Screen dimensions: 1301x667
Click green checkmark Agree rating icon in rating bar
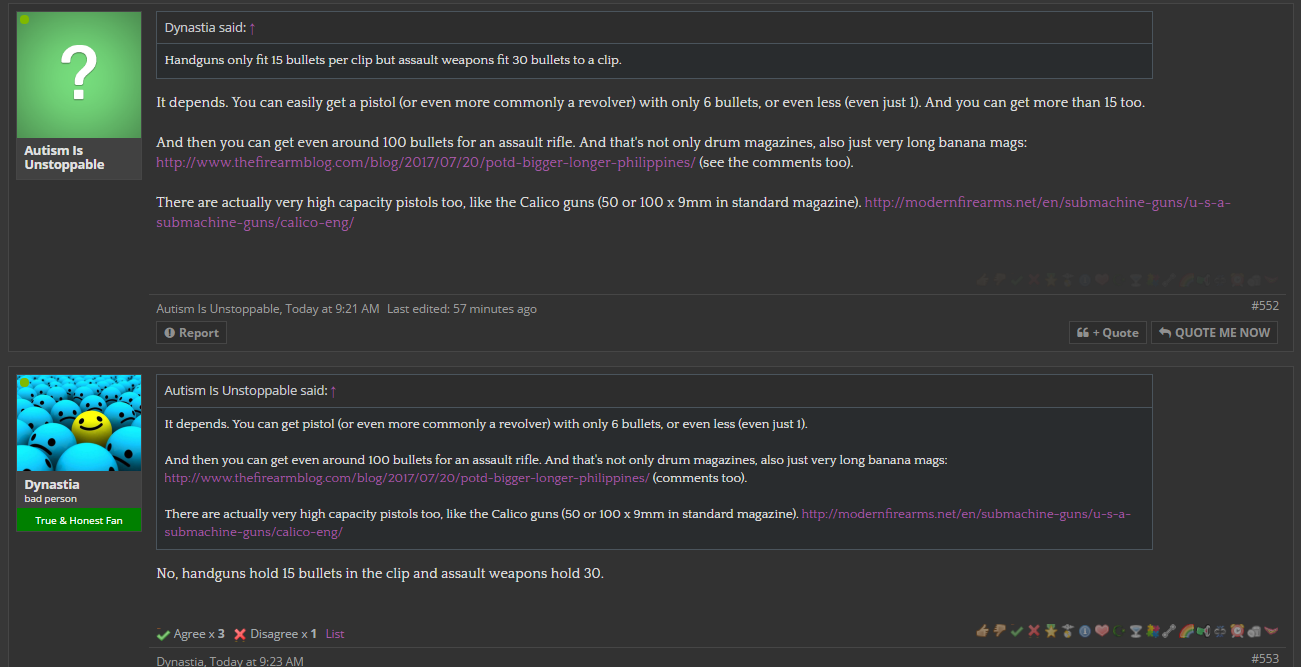coord(1017,631)
